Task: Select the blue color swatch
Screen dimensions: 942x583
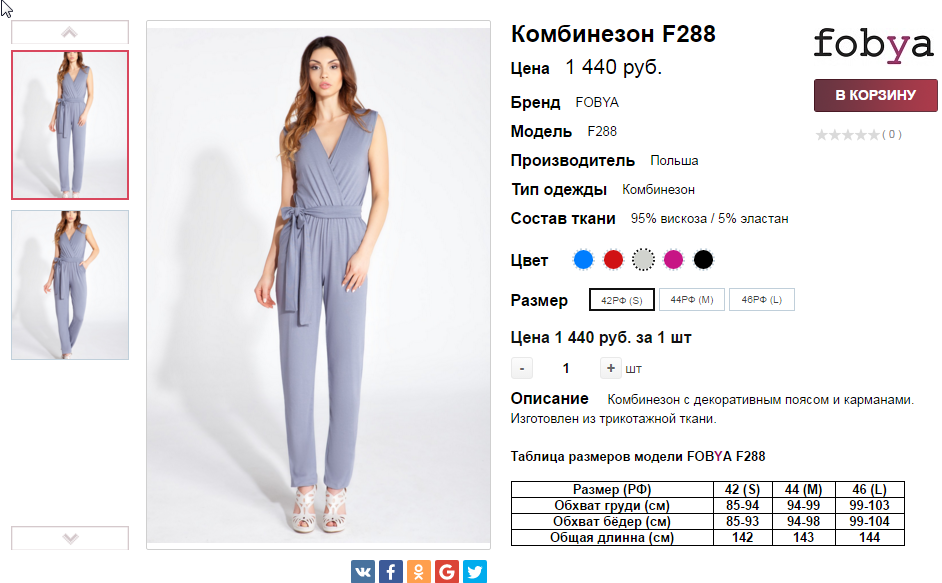Action: click(583, 260)
